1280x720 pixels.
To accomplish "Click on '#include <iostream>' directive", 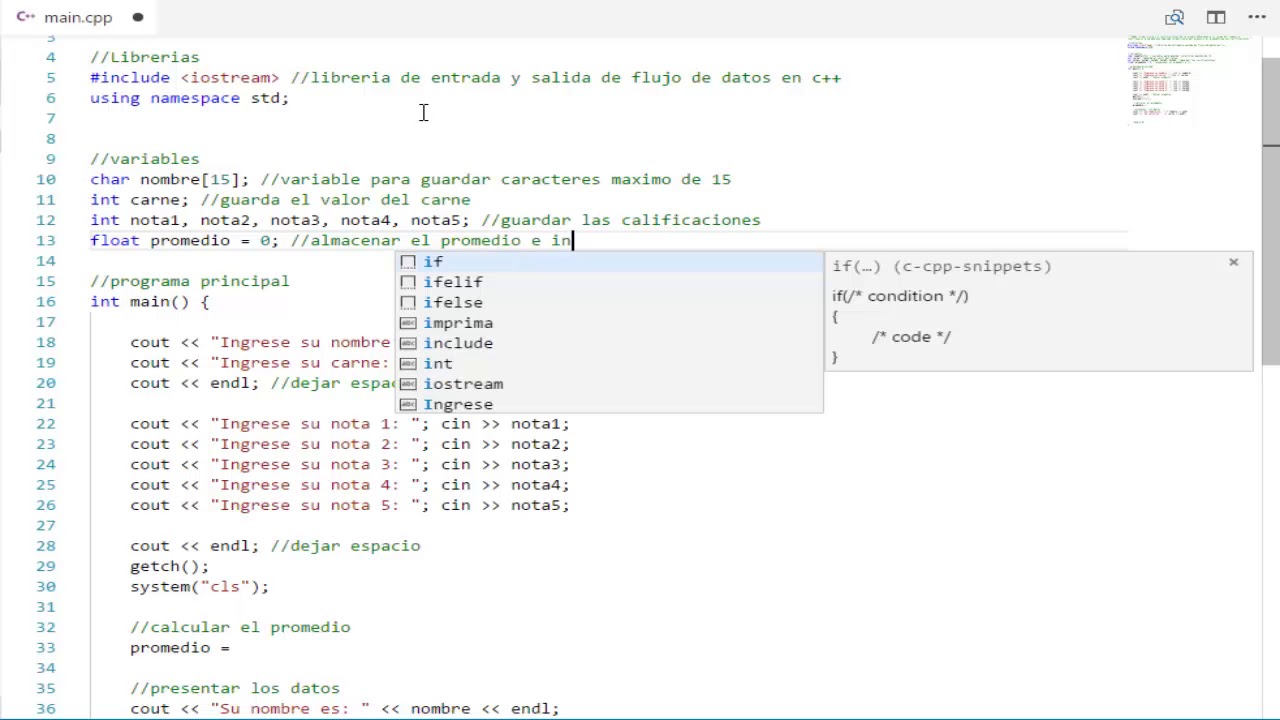I will (x=185, y=77).
